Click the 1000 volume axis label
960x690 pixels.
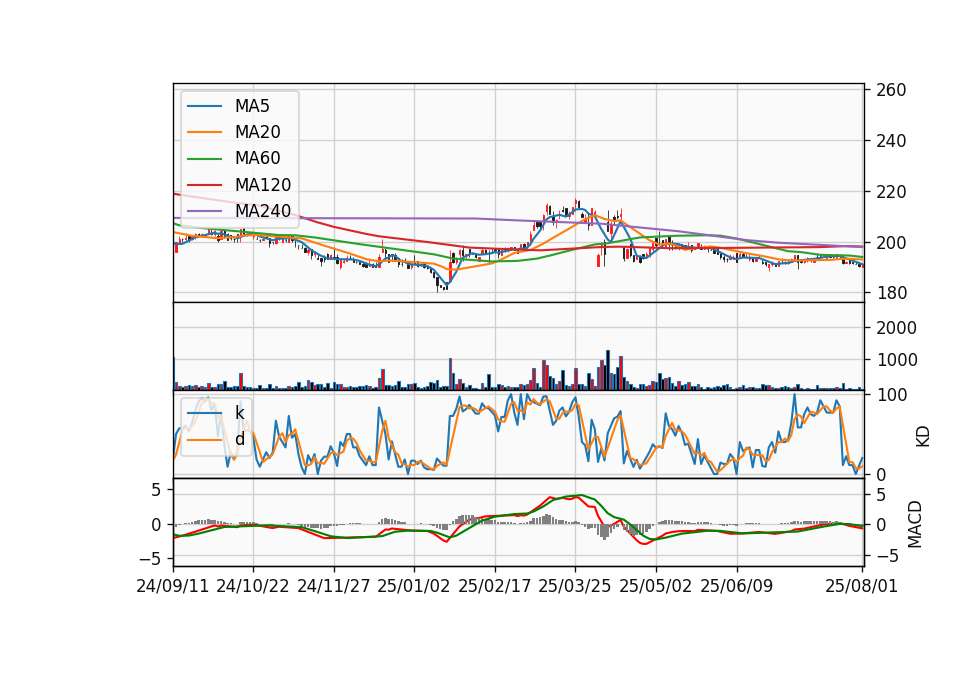pos(897,360)
